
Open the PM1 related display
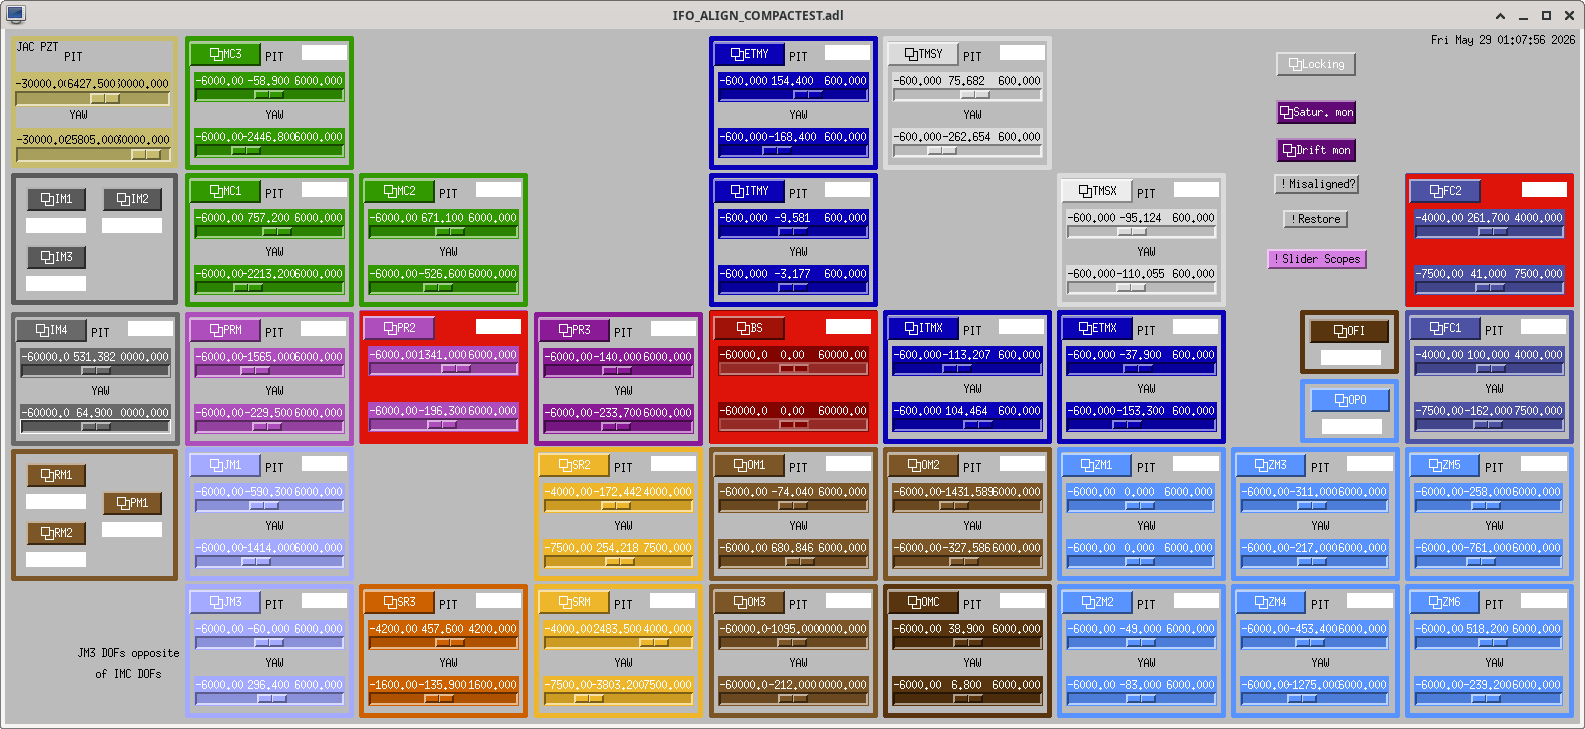click(x=132, y=503)
